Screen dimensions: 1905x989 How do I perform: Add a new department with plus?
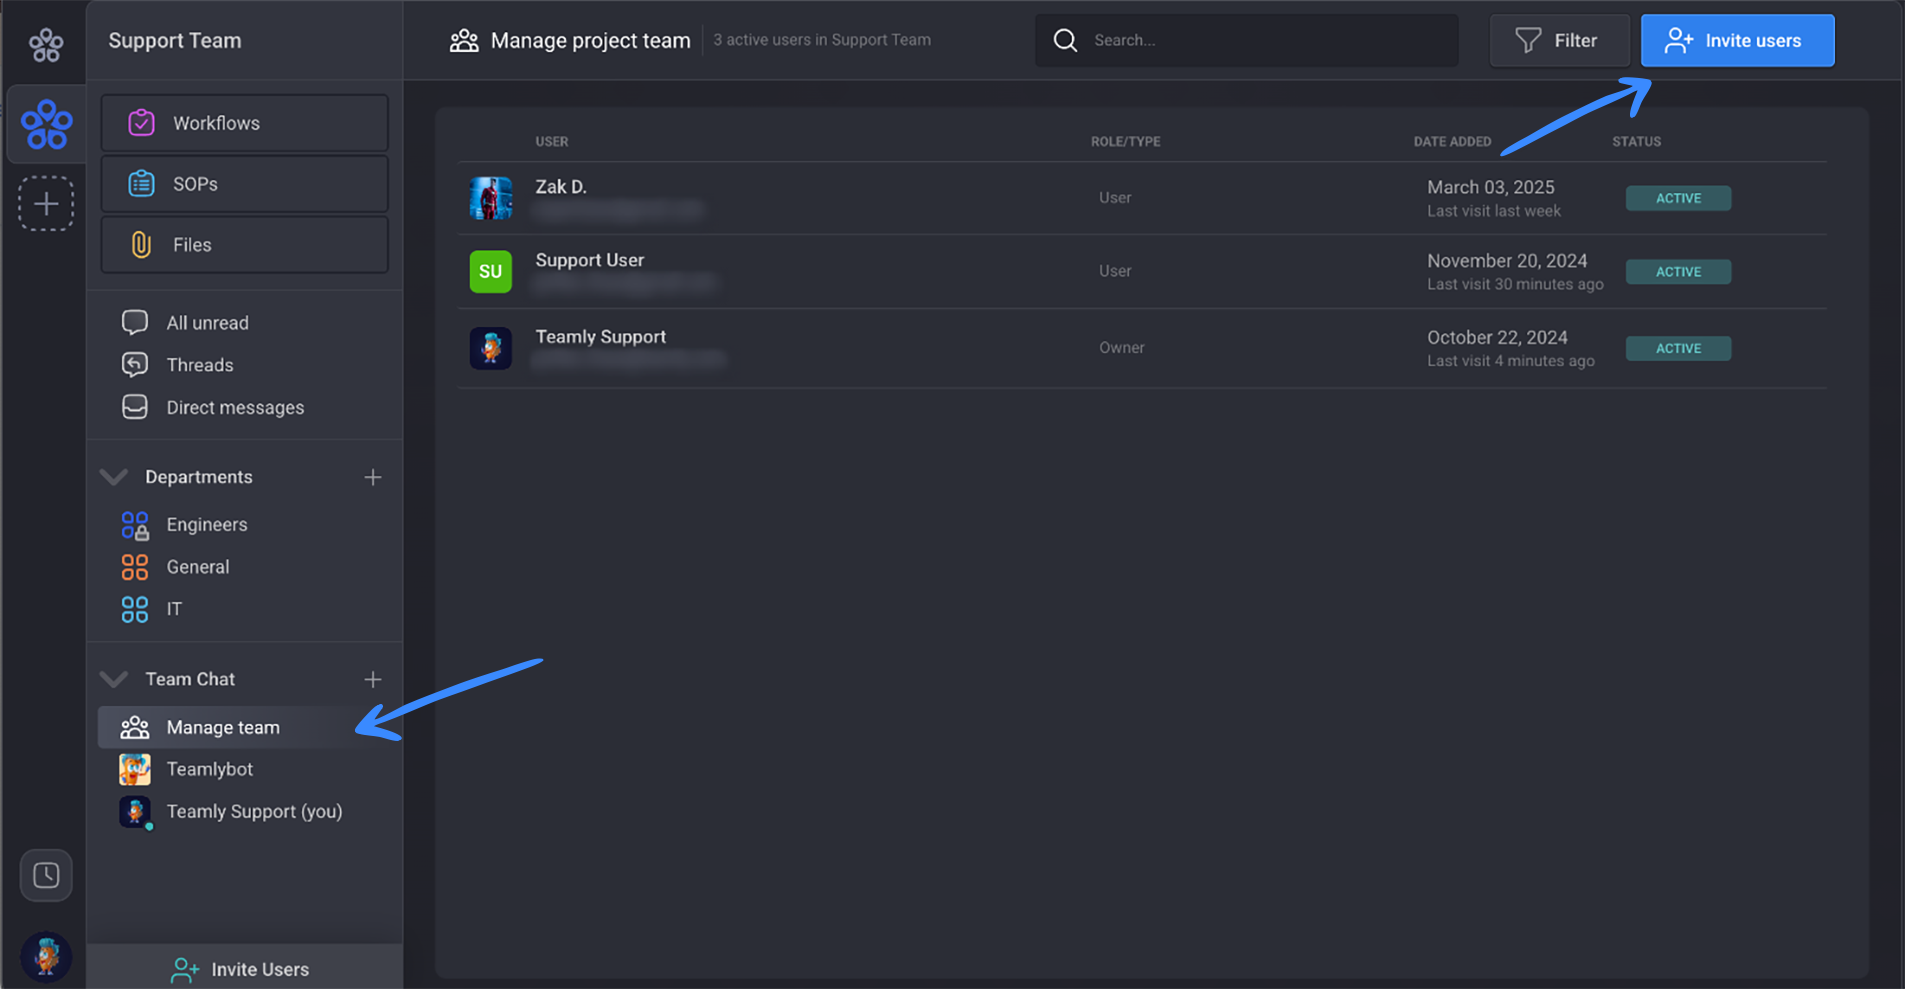[x=373, y=477]
